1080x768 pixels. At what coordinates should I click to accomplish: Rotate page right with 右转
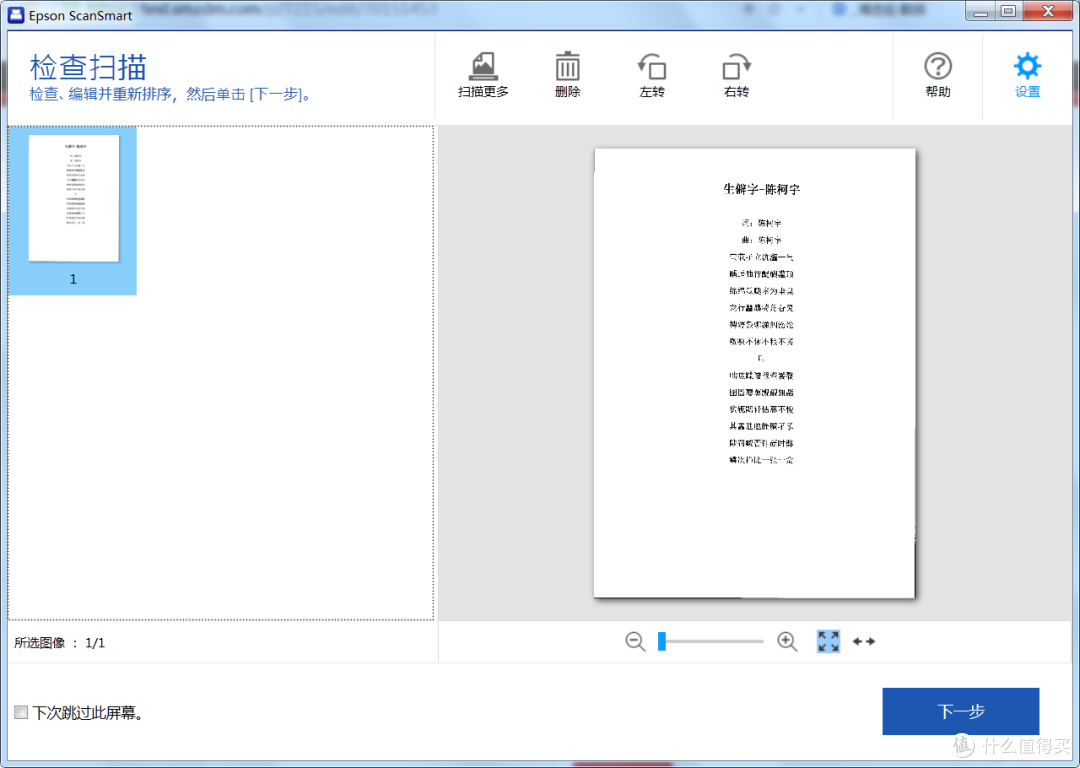[x=736, y=74]
